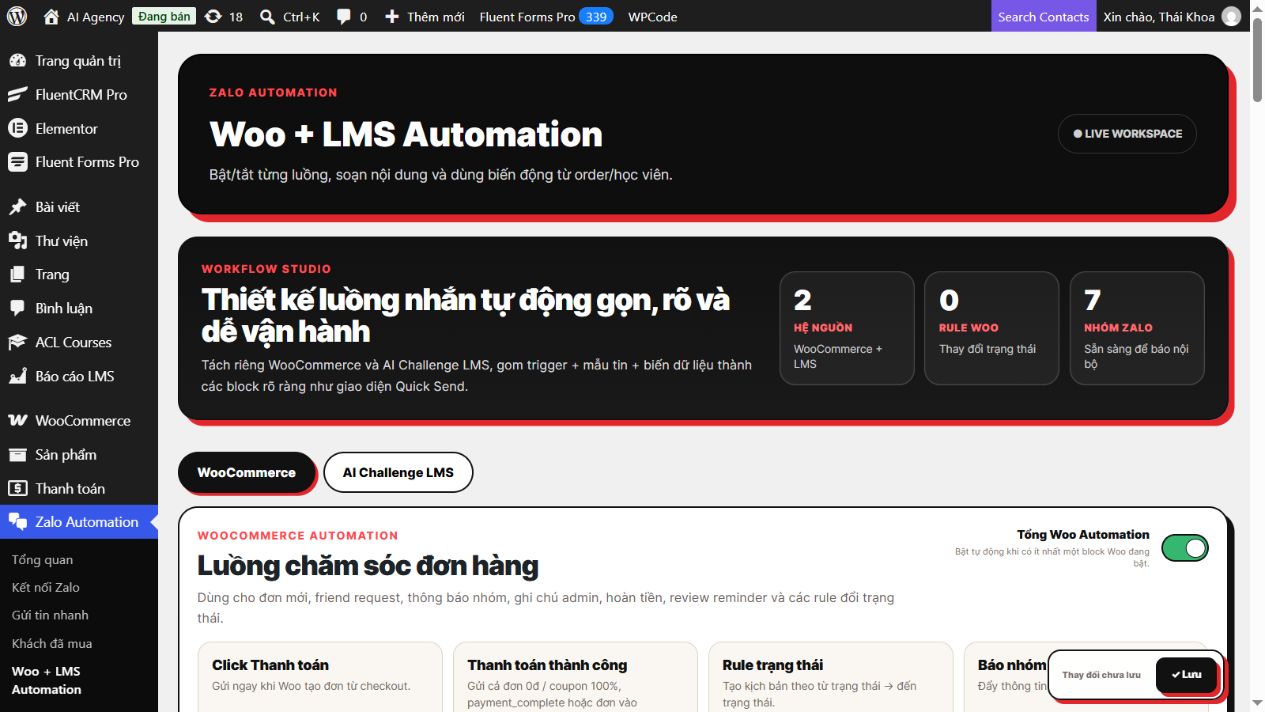Click the Zalo Automation chat icon
The width and height of the screenshot is (1265, 712).
17,522
